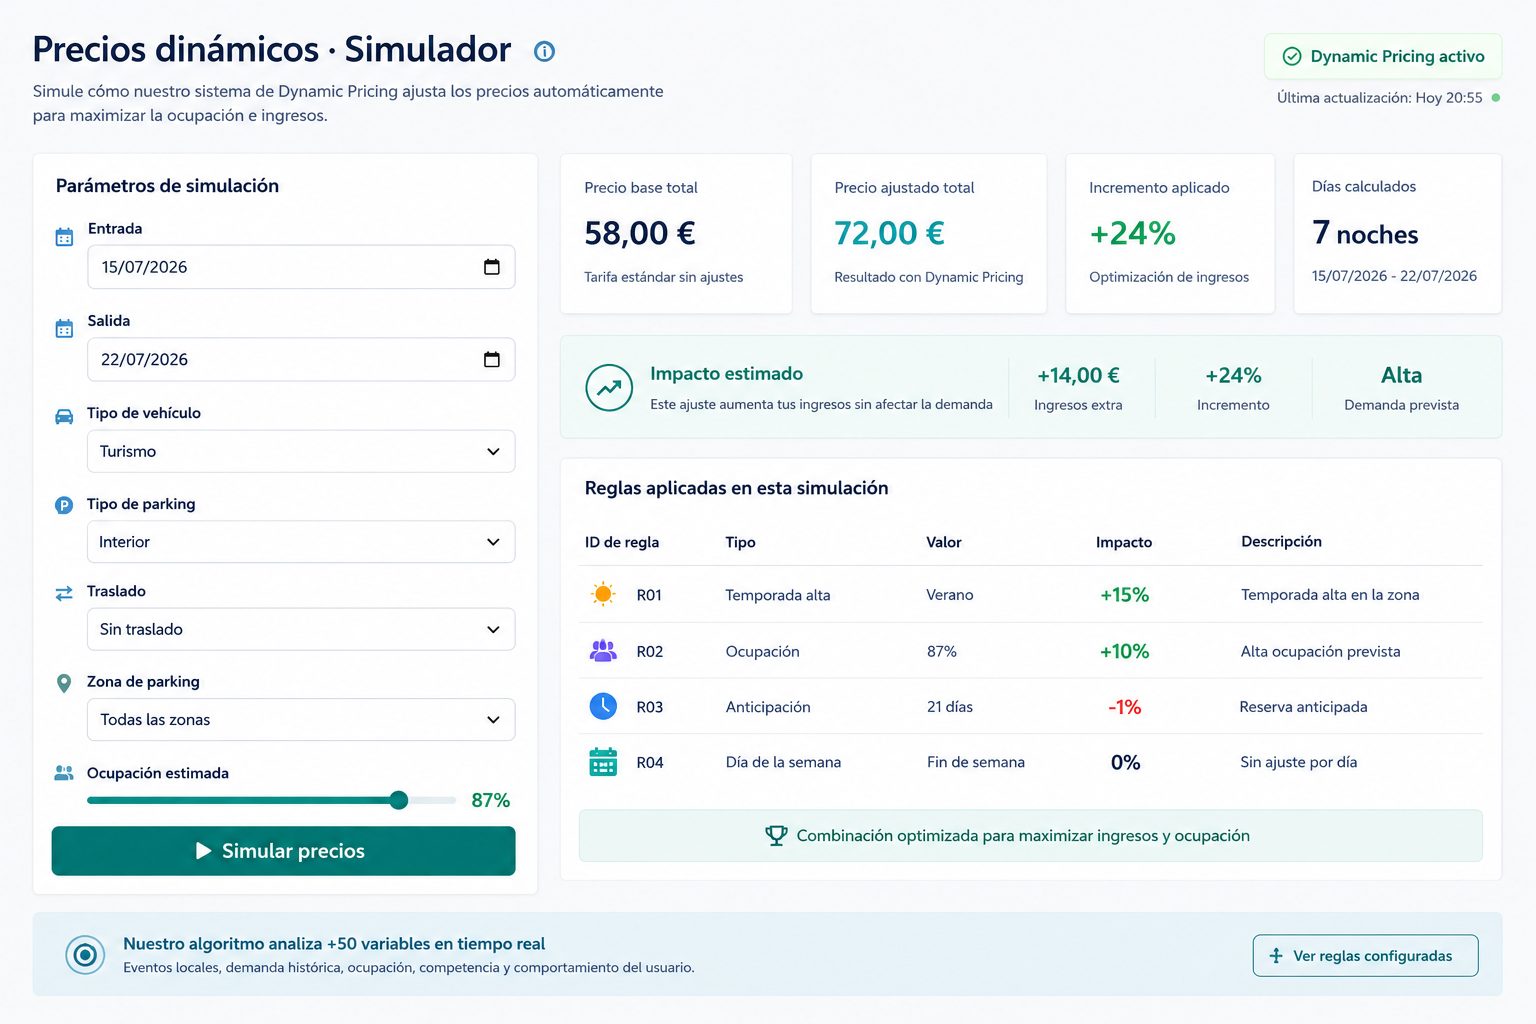Open the Traslado dropdown showing Sin traslado

301,629
